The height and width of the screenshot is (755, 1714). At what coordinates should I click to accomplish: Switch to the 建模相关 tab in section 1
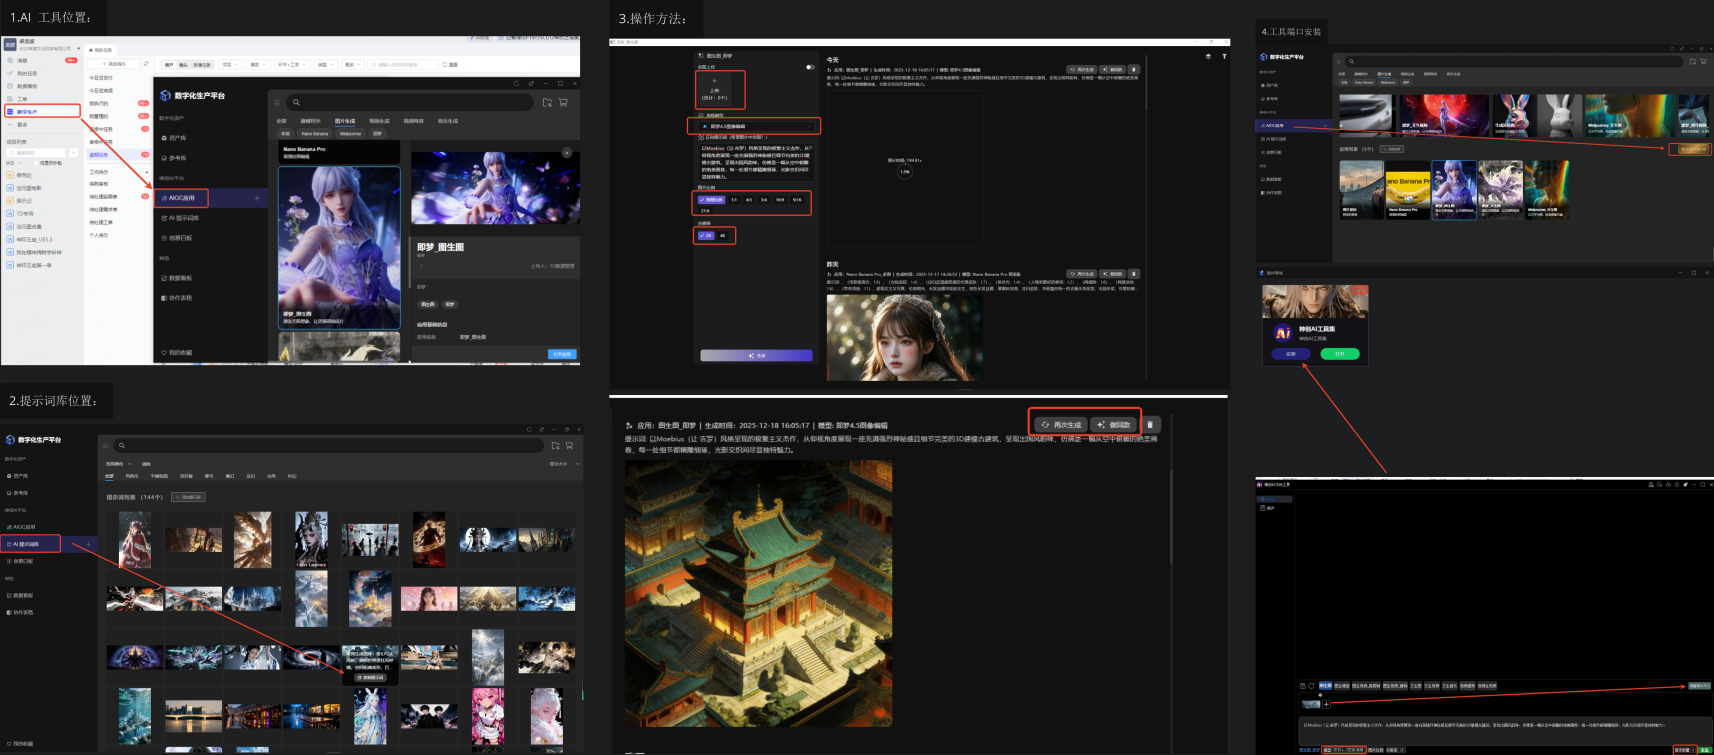point(310,121)
